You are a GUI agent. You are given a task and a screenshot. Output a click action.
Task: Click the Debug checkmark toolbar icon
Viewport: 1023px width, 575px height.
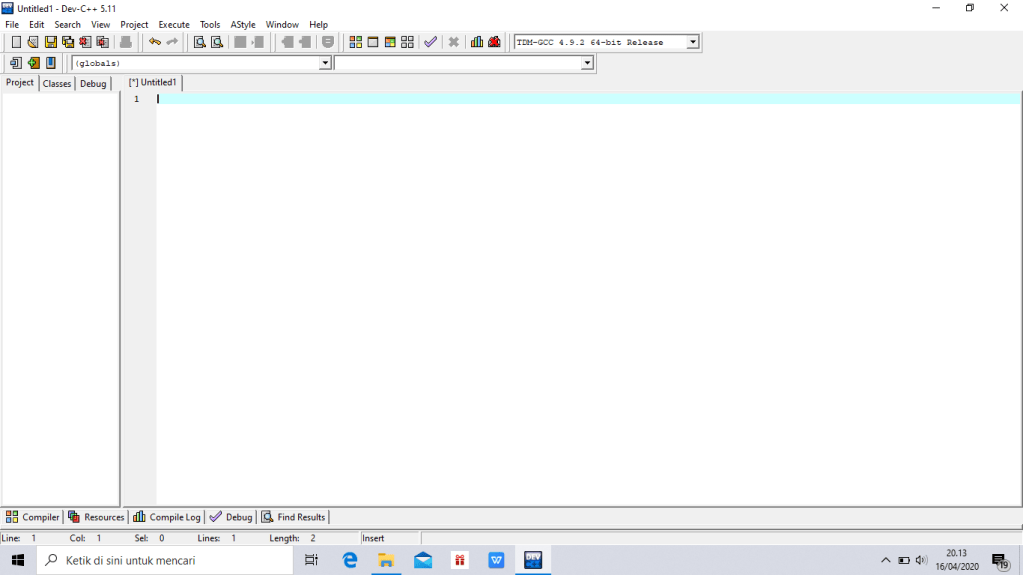(430, 42)
